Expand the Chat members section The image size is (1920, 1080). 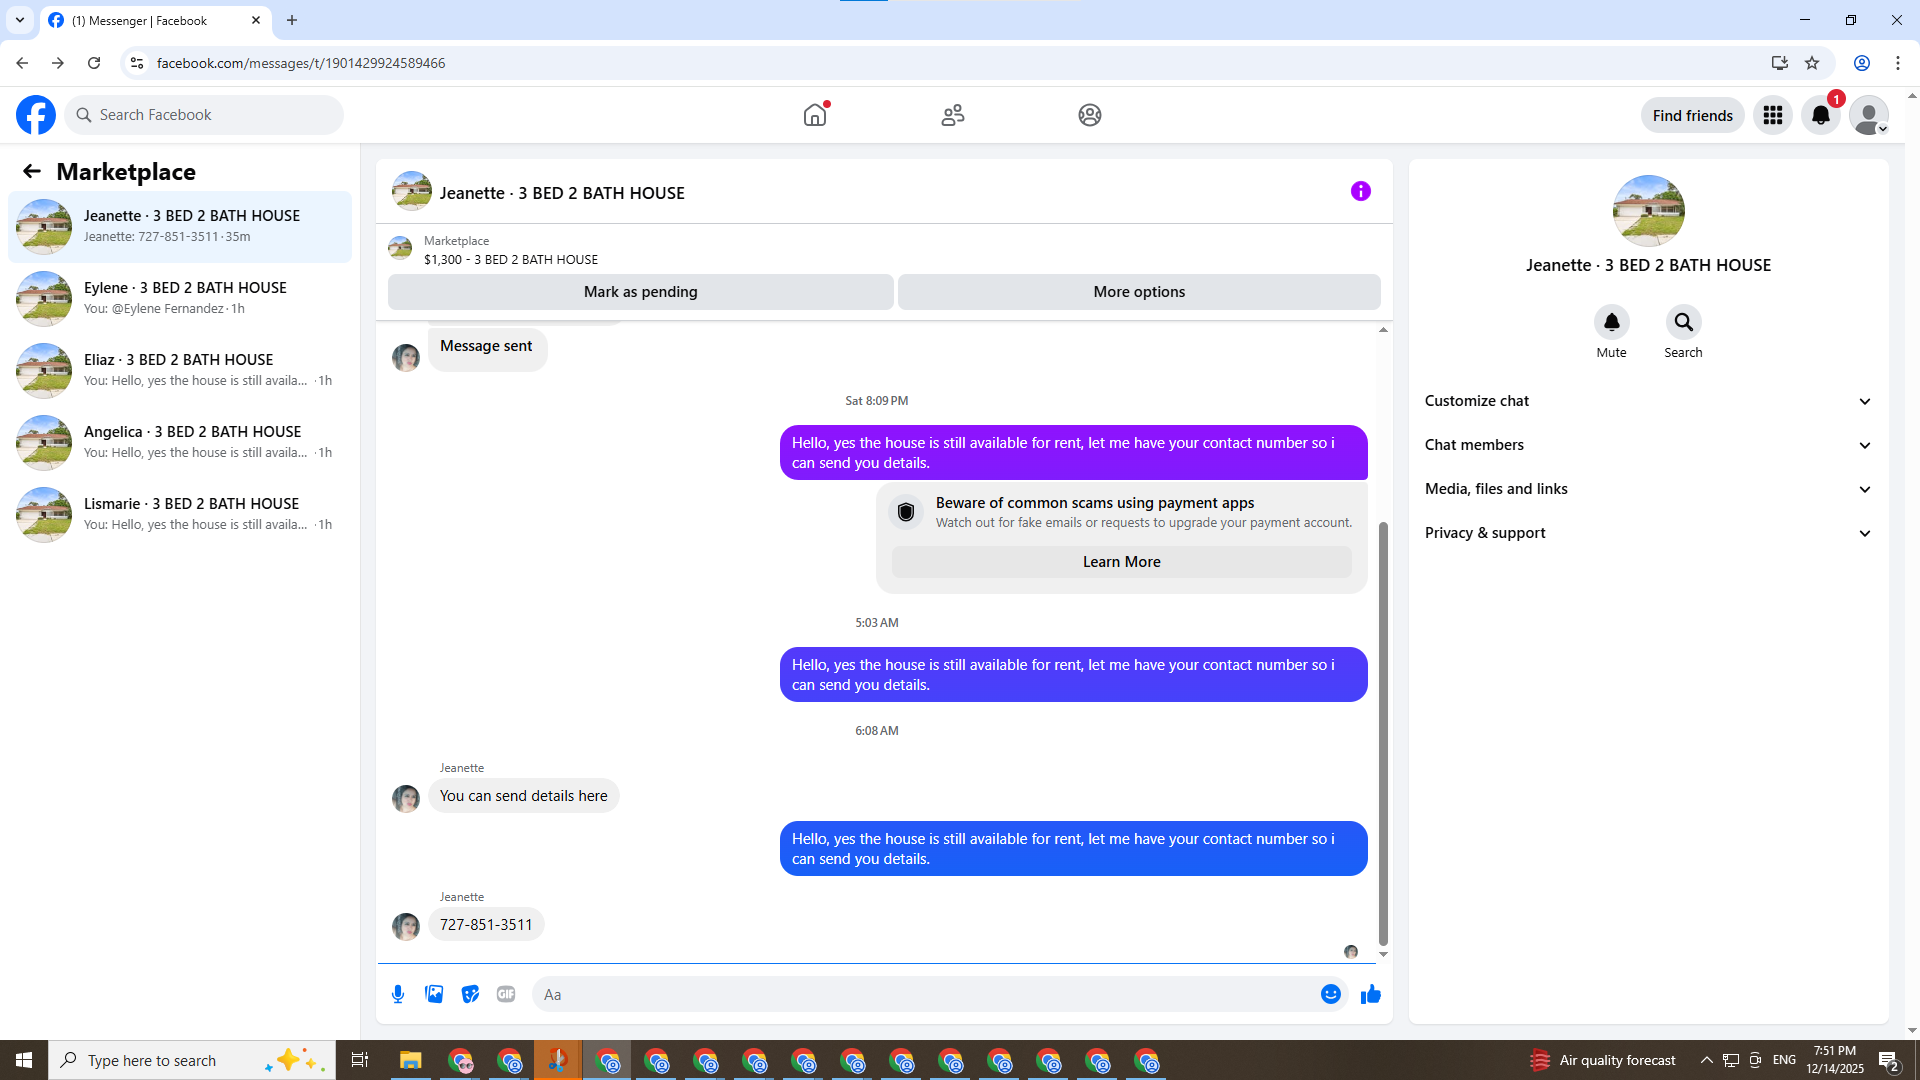tap(1647, 445)
